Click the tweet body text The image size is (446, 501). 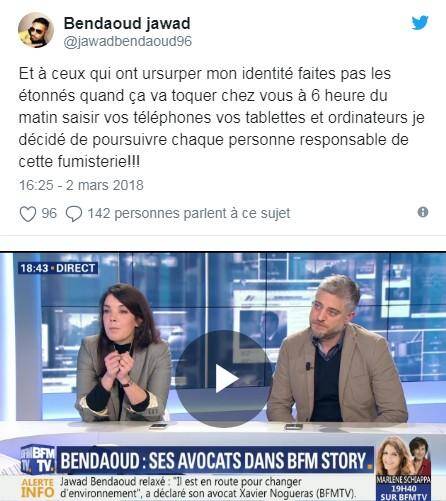tap(221, 118)
